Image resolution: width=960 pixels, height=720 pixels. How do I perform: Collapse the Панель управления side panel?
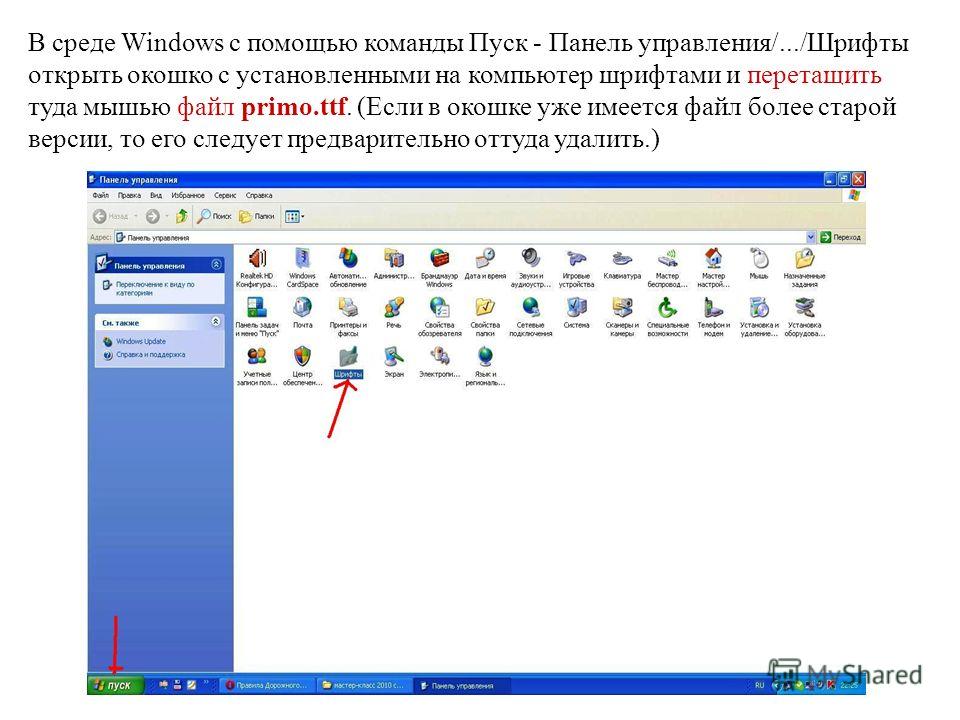(x=216, y=264)
